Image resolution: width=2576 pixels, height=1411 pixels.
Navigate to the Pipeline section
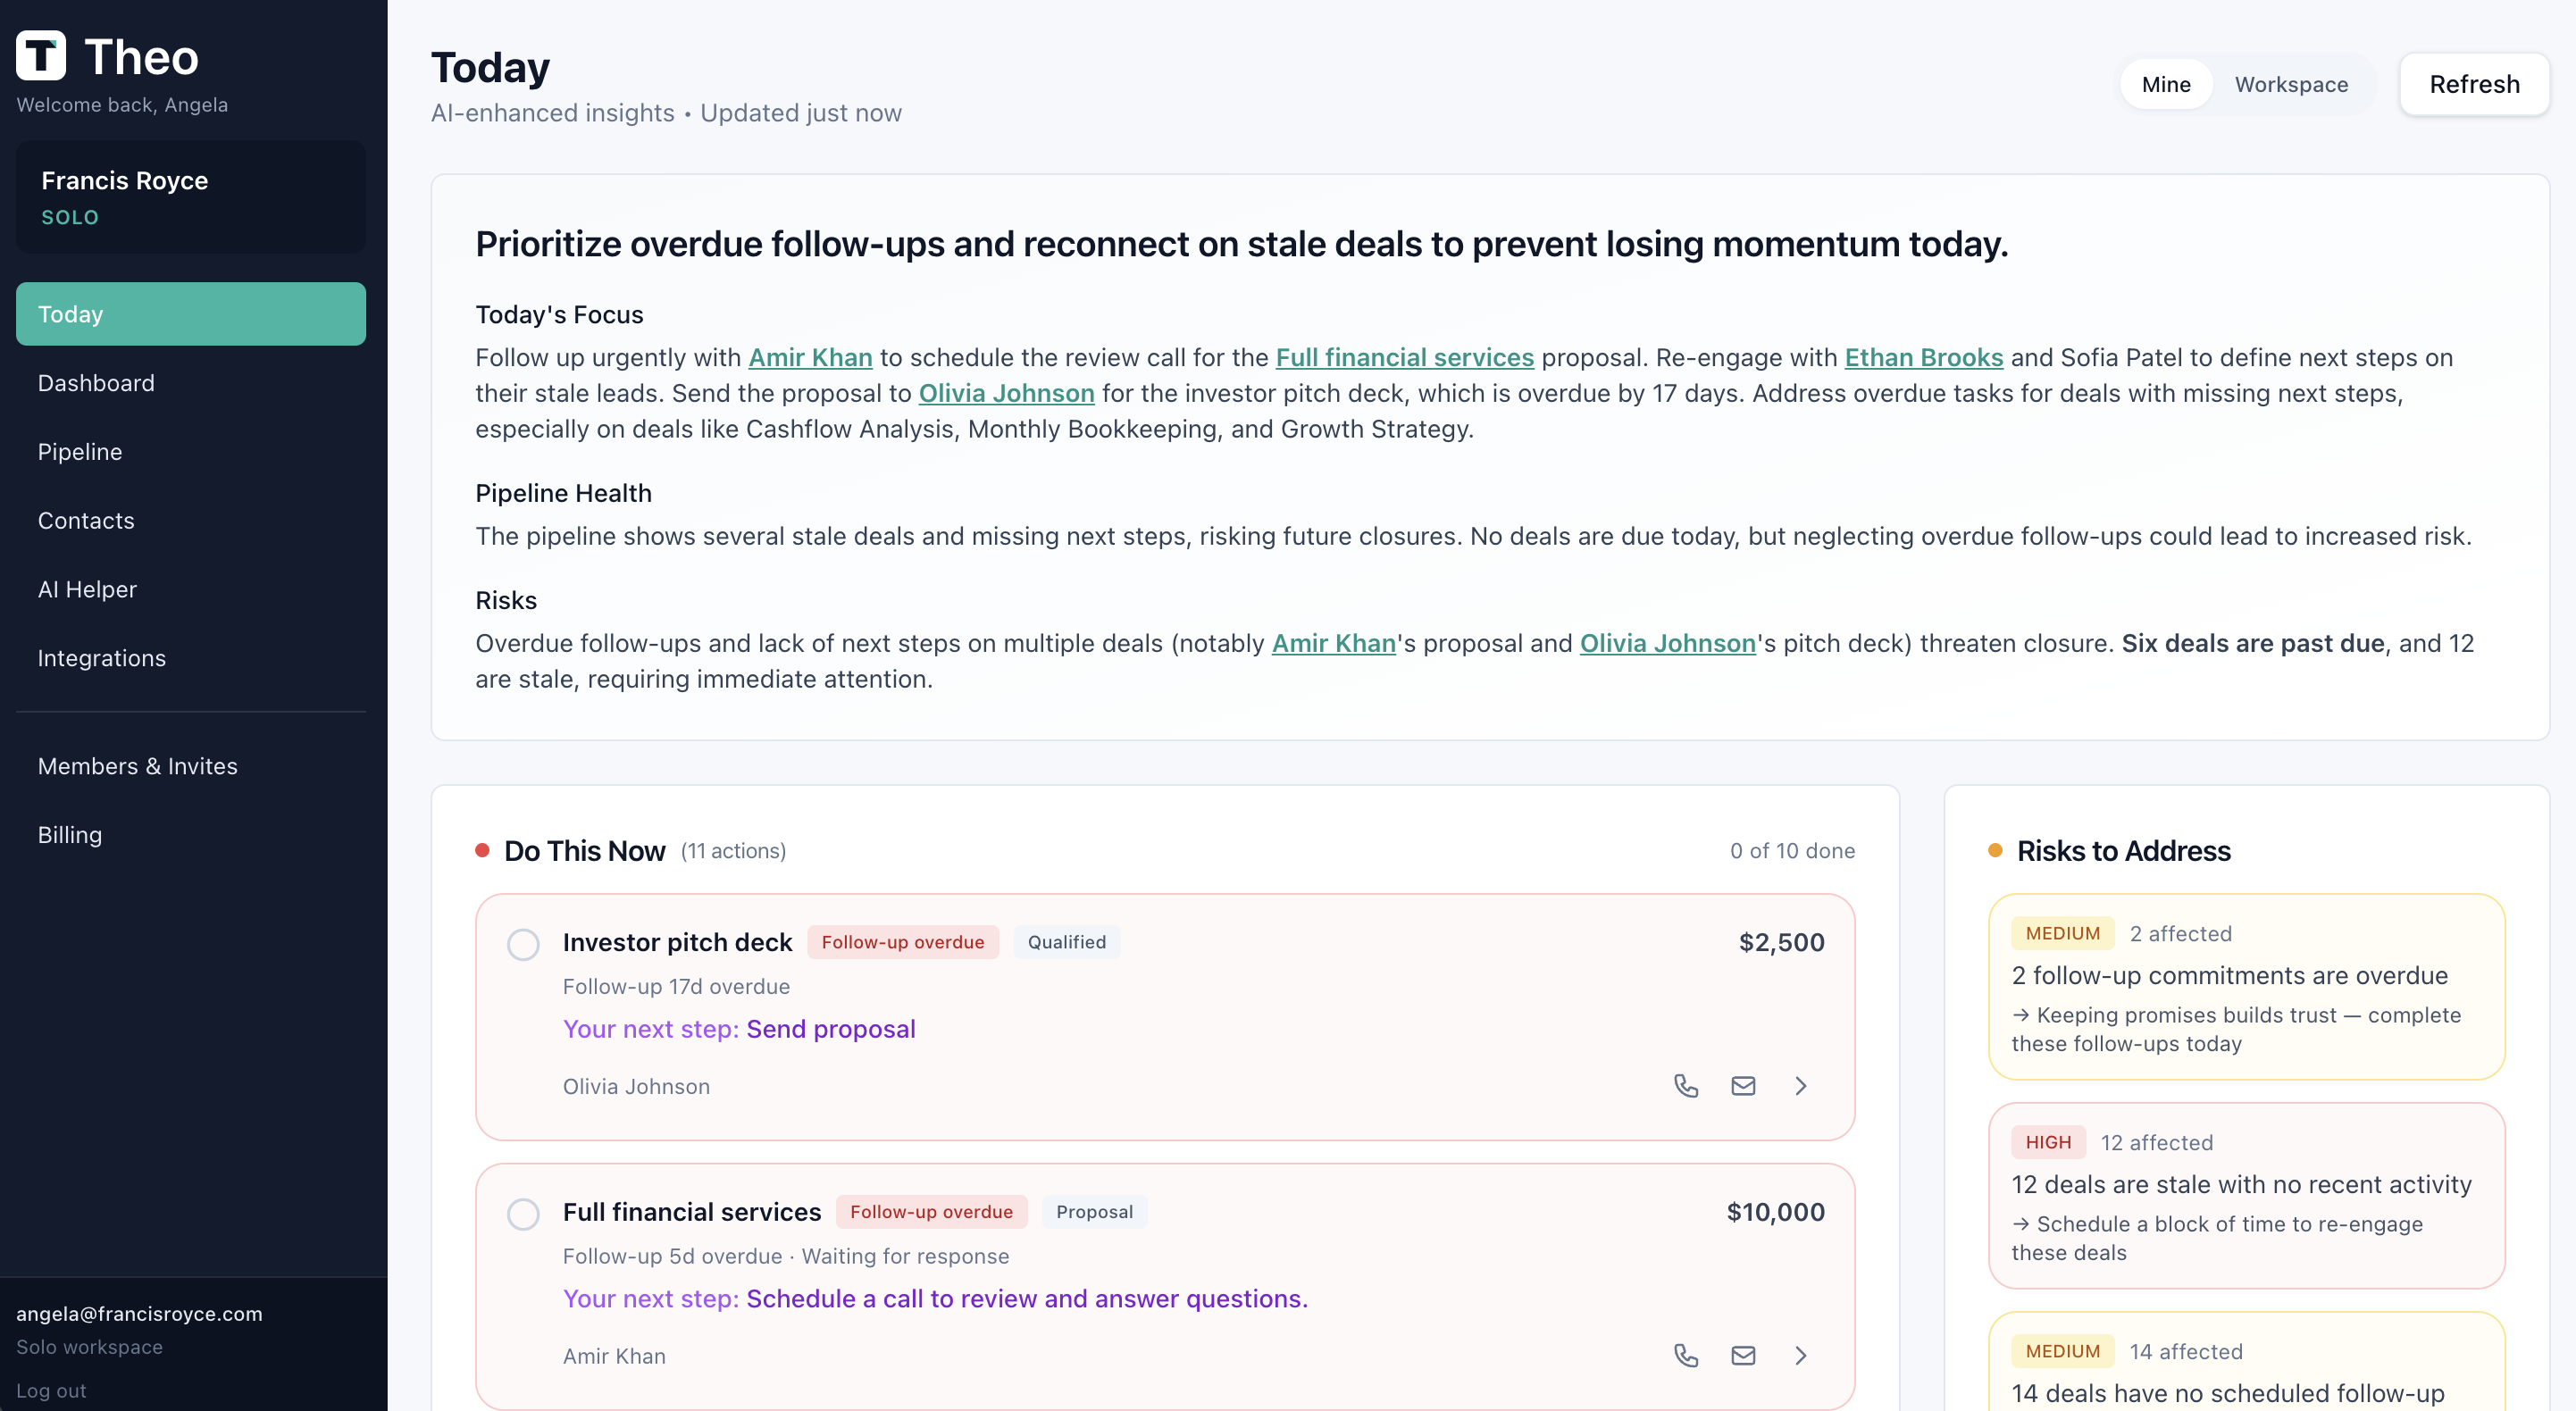(80, 451)
